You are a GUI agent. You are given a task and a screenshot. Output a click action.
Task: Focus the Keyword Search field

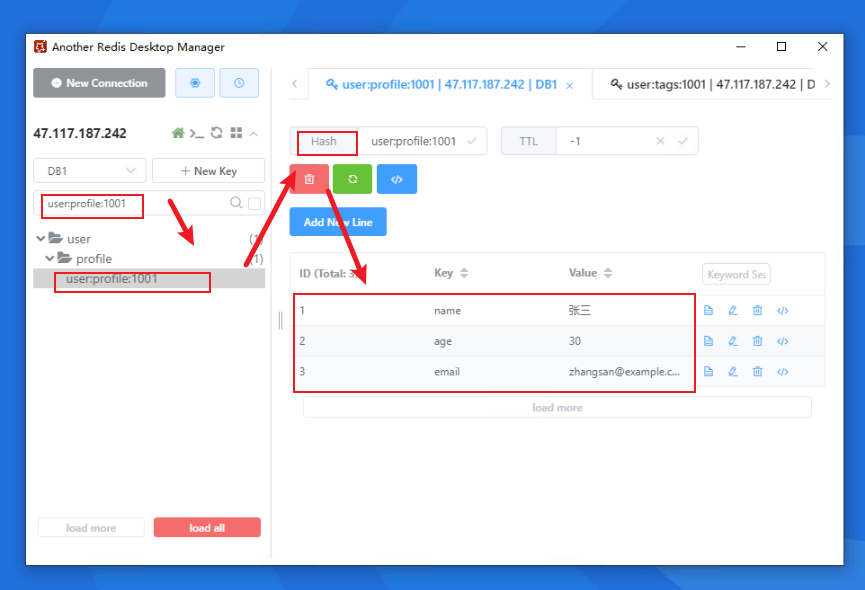tap(736, 274)
